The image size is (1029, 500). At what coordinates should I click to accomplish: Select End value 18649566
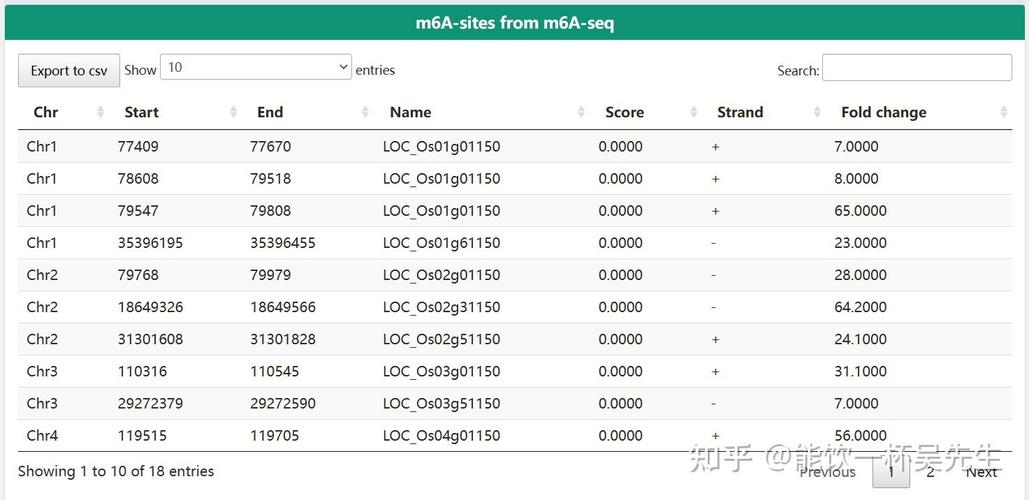point(283,307)
